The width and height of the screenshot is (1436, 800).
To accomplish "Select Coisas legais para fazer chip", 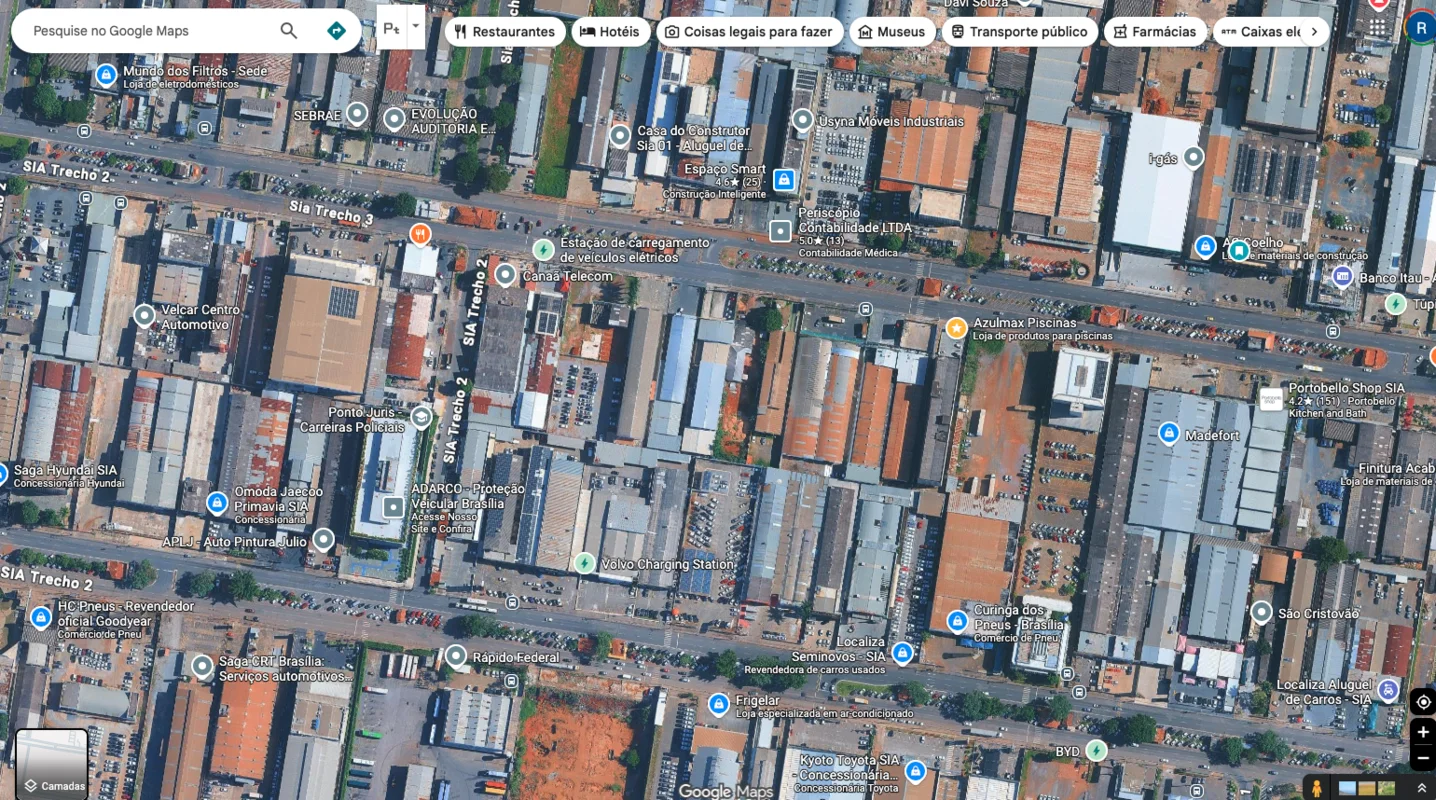I will pos(749,32).
